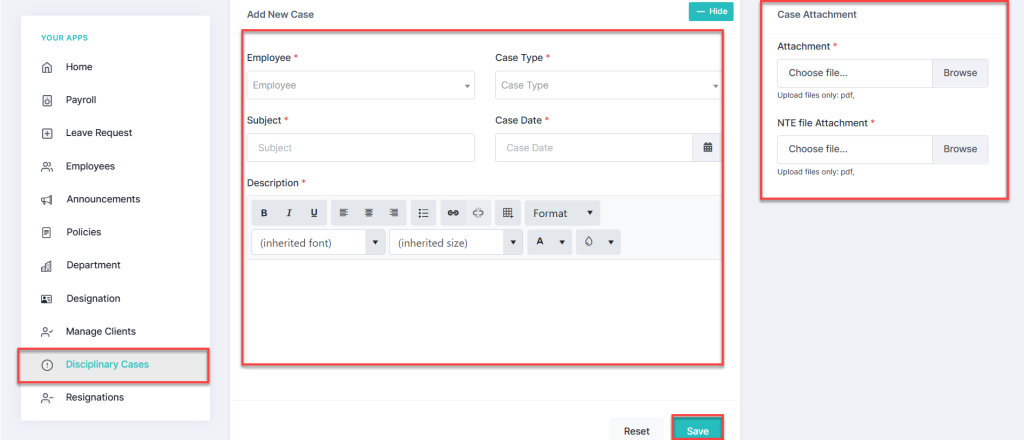Align description text right
The width and height of the screenshot is (1024, 440).
point(394,213)
